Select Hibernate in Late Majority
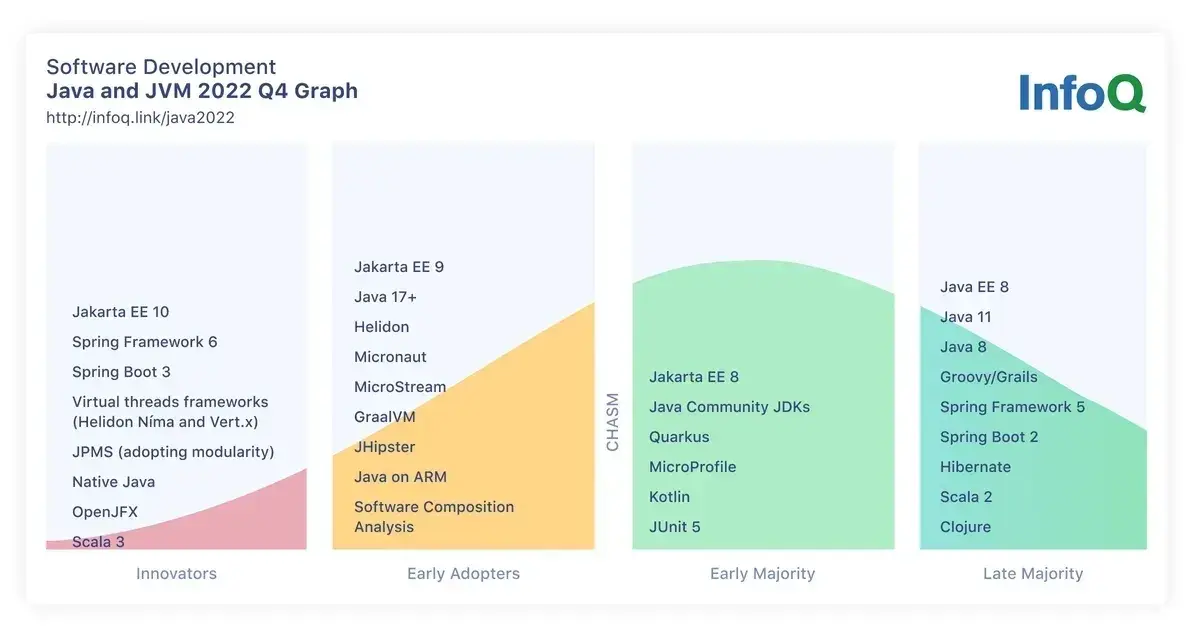The image size is (1200, 628). (x=975, y=467)
